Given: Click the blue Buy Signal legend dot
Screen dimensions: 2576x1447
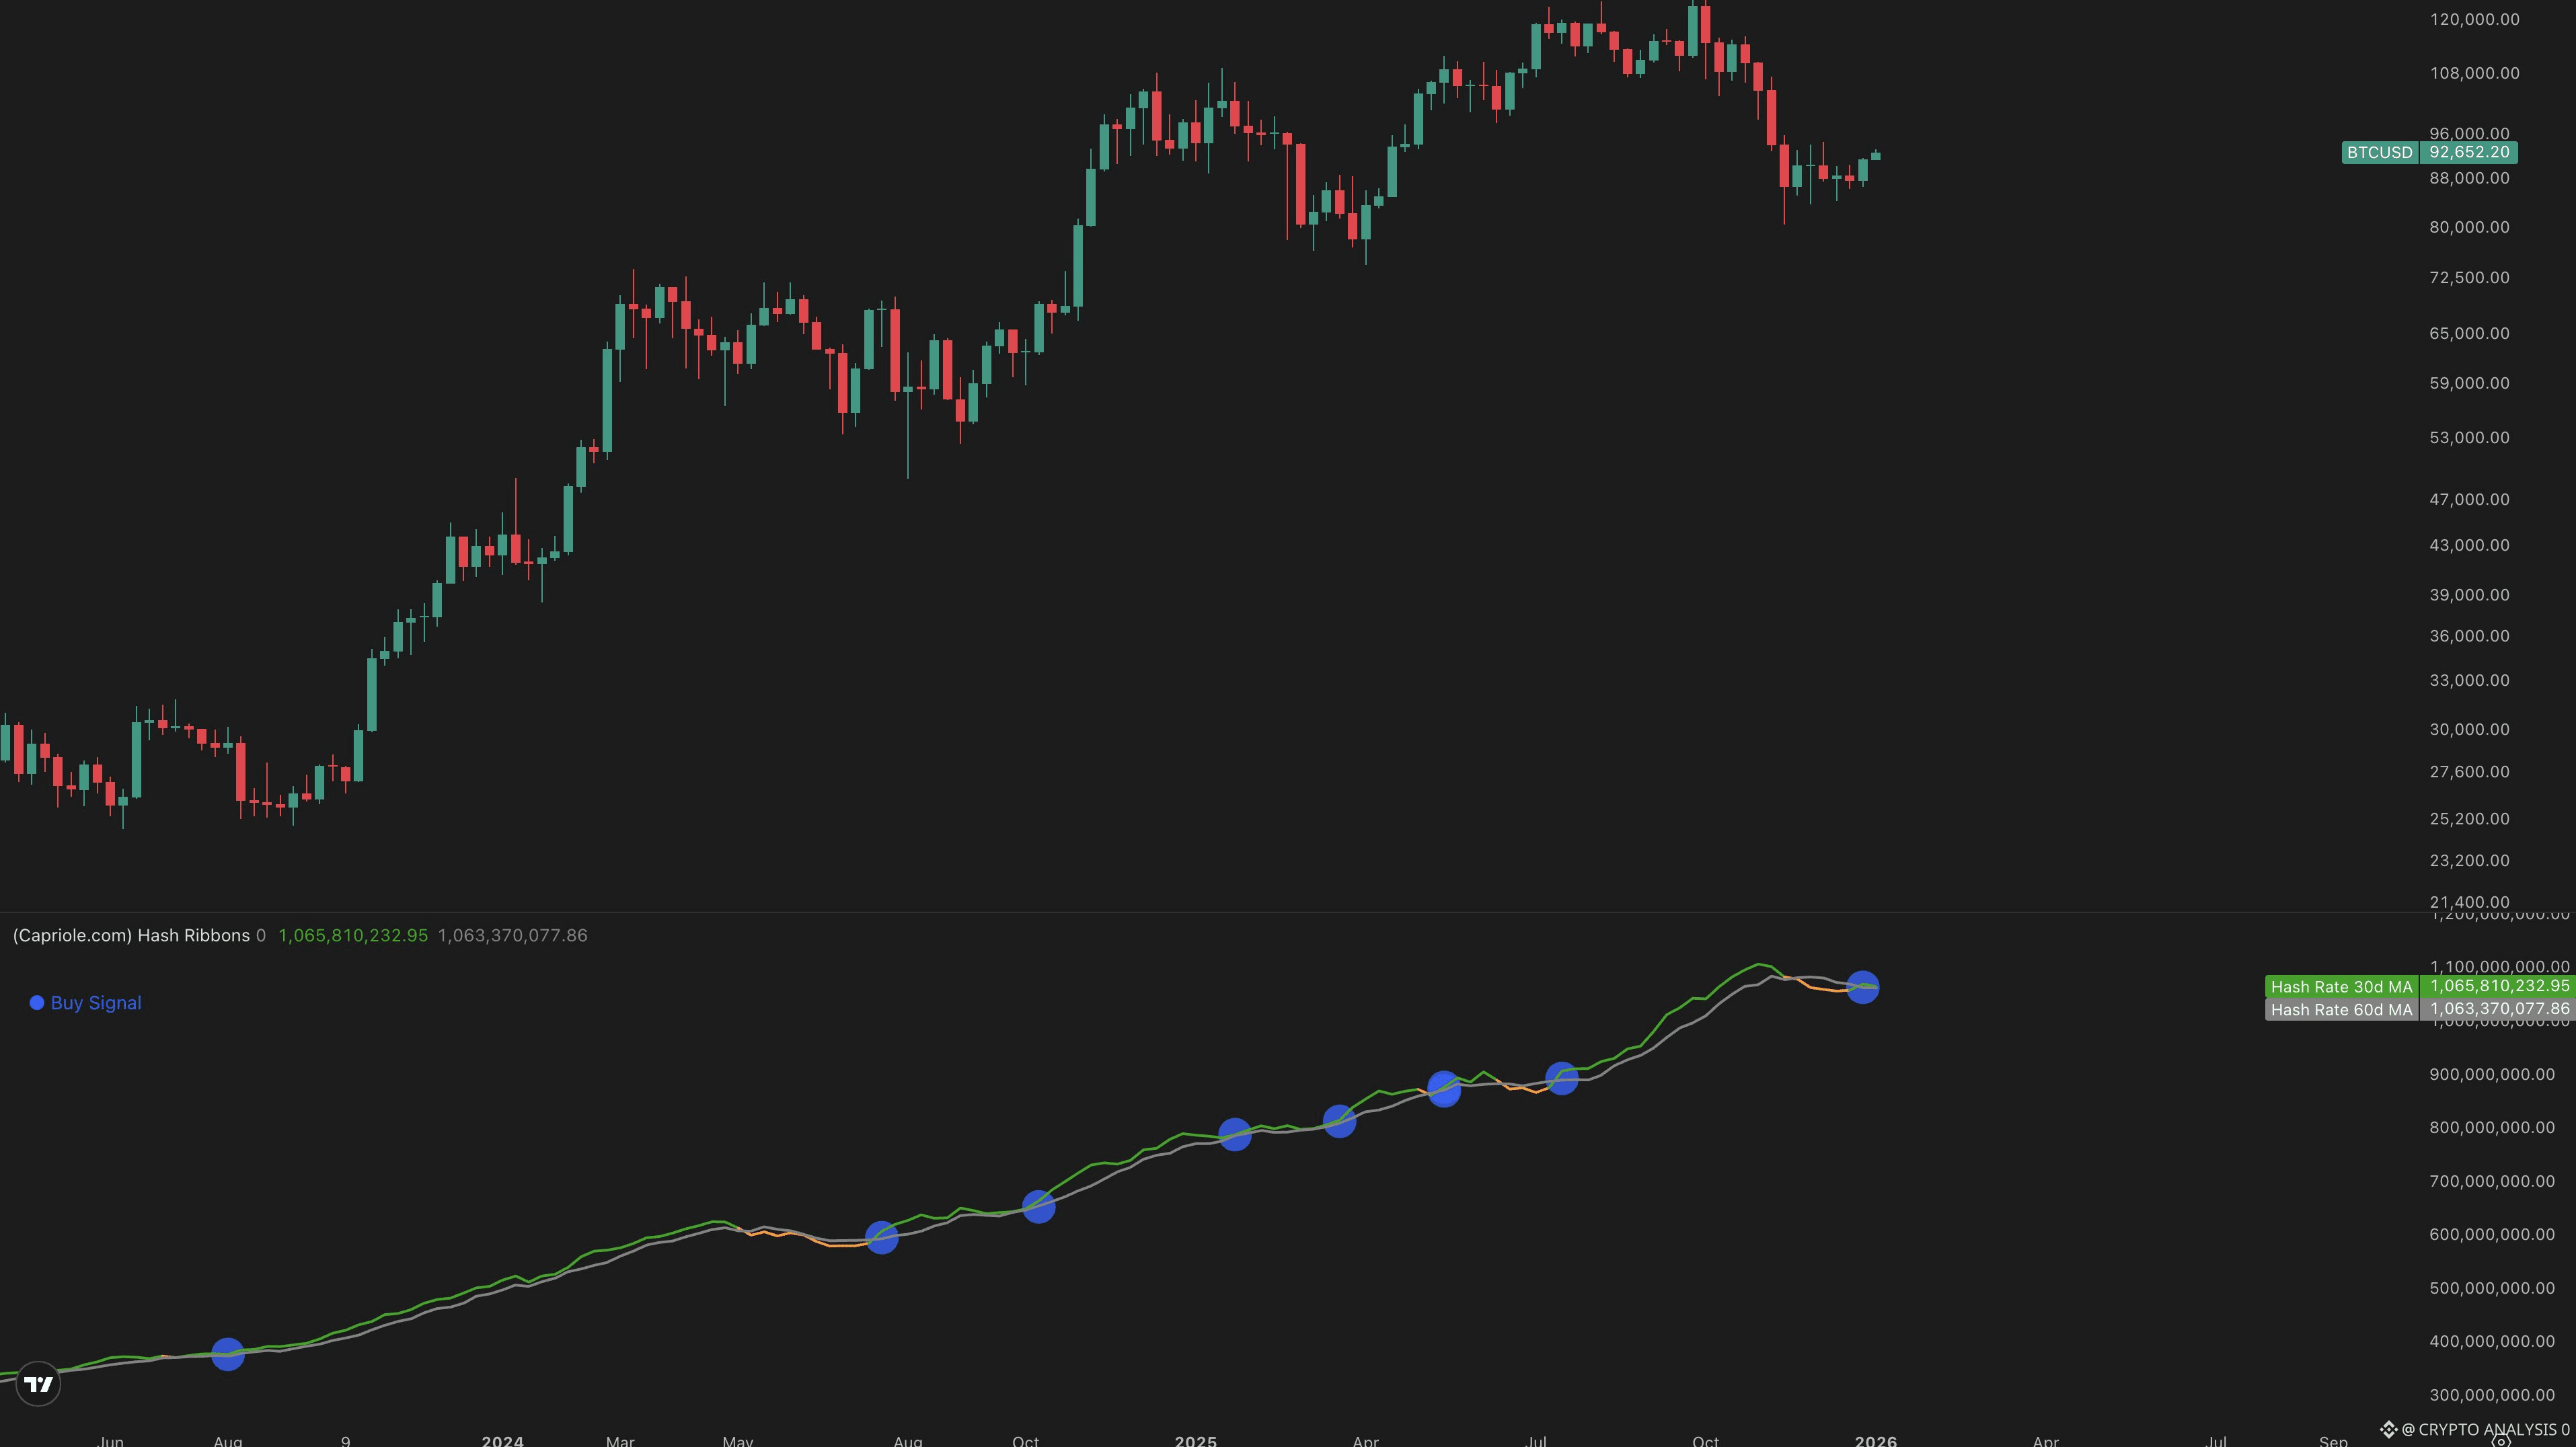Looking at the screenshot, I should [37, 1003].
